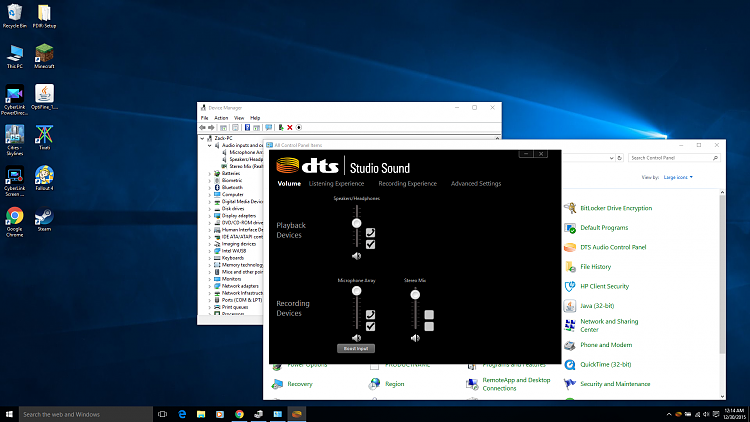This screenshot has height=422, width=750.
Task: Open the Advanced Settings tab
Action: click(476, 184)
